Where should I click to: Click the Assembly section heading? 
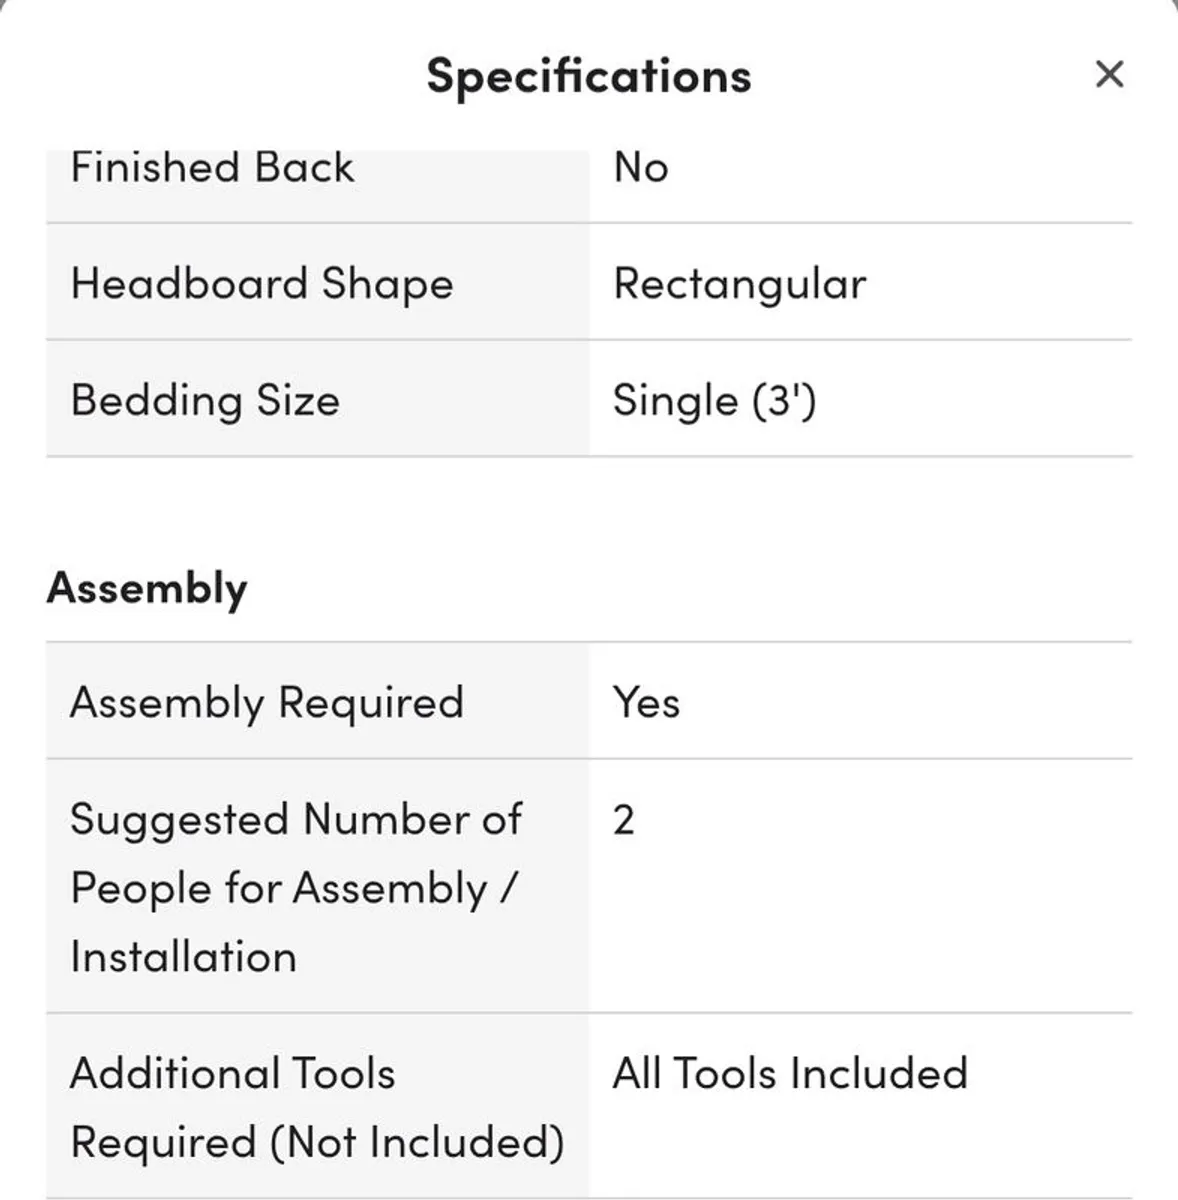pyautogui.click(x=146, y=588)
